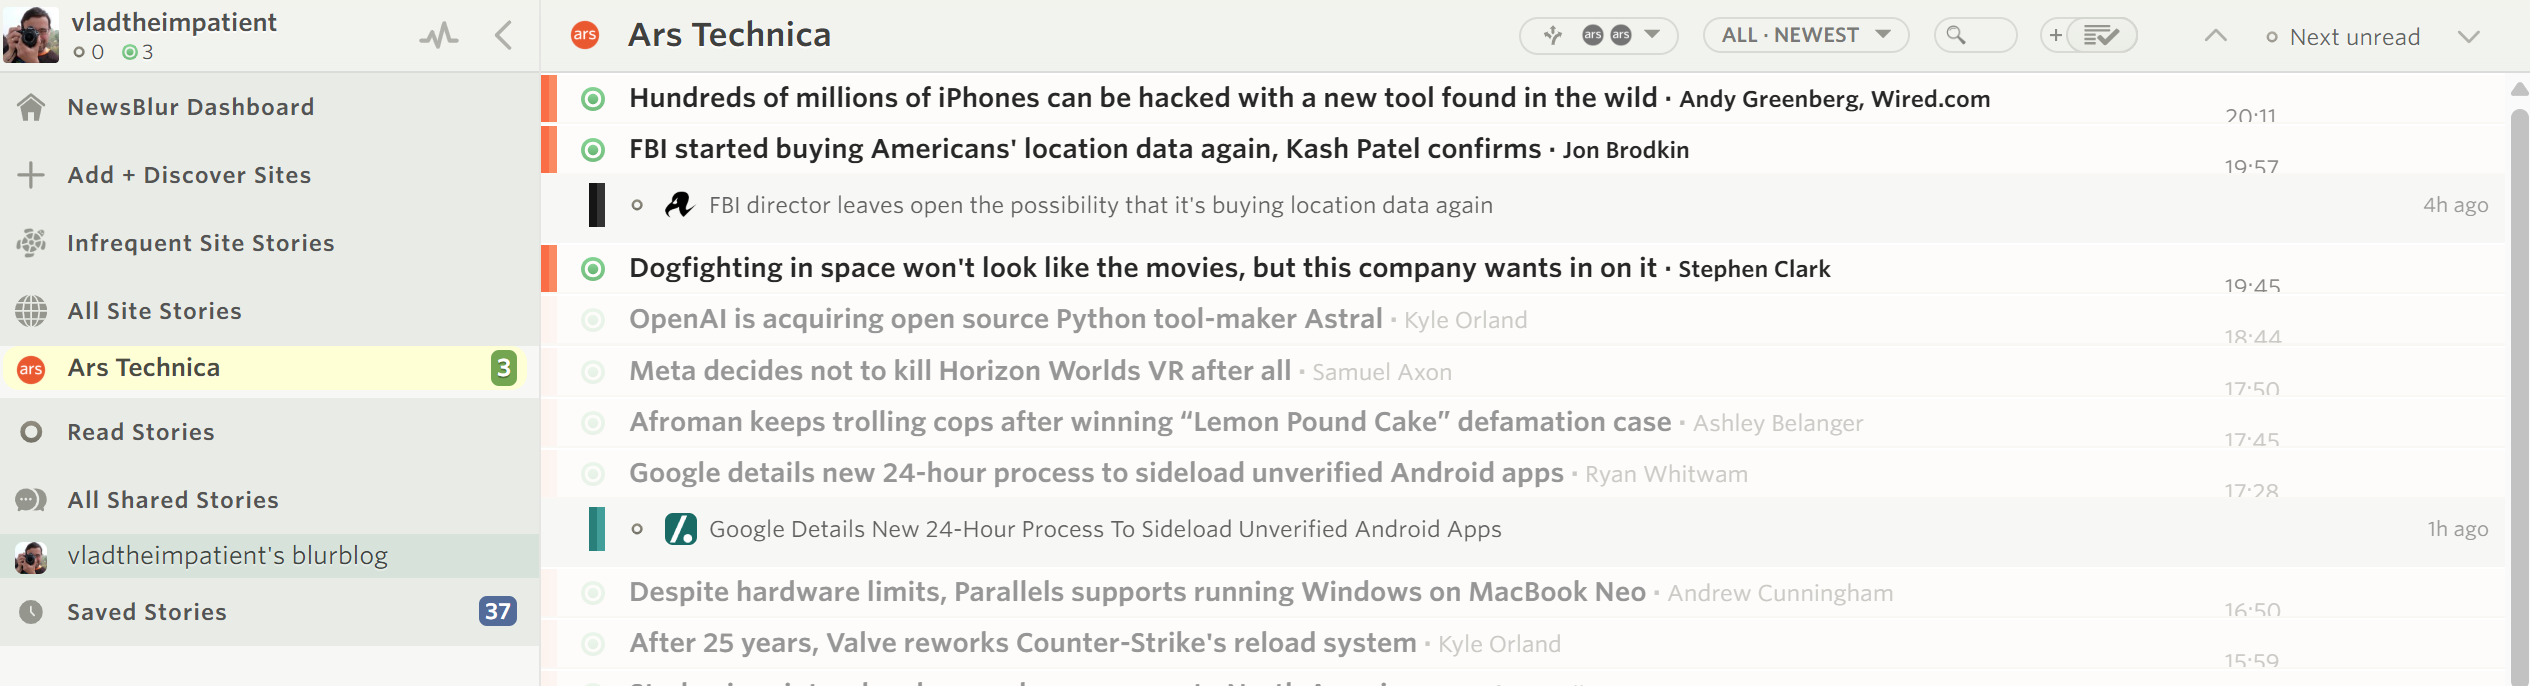
Task: Open Read Stories in the sidebar
Action: point(140,432)
